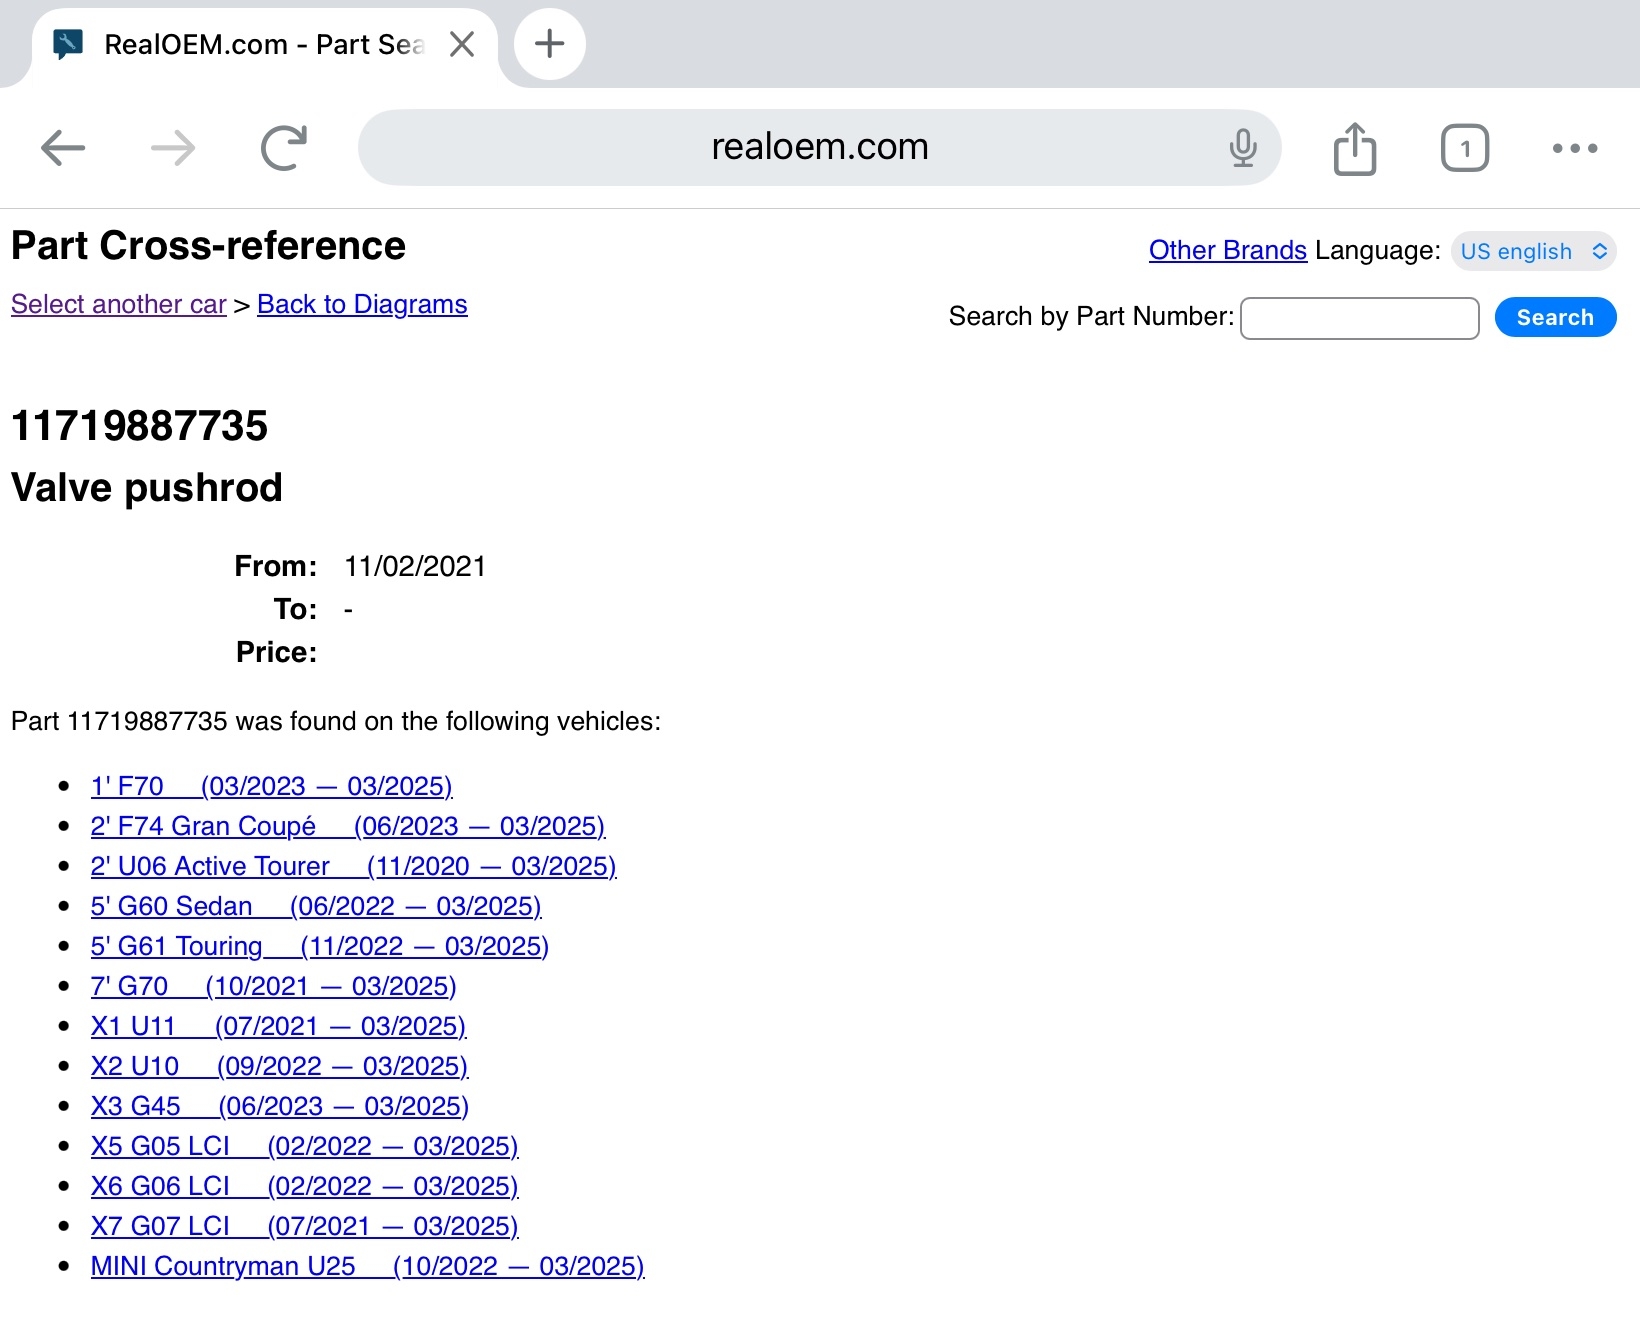Viewport: 1640px width, 1330px height.
Task: Open the 2' U06 Active Tourer link
Action: pyautogui.click(x=353, y=866)
